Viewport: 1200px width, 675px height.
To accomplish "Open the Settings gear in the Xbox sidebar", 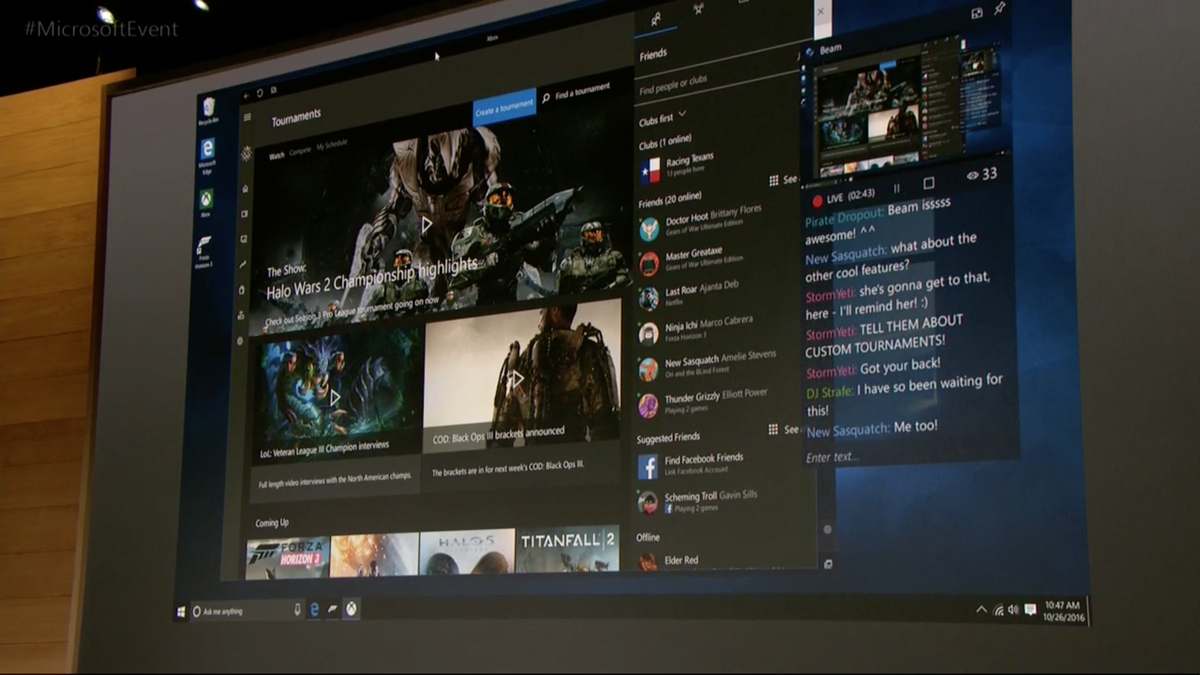I will [240, 340].
